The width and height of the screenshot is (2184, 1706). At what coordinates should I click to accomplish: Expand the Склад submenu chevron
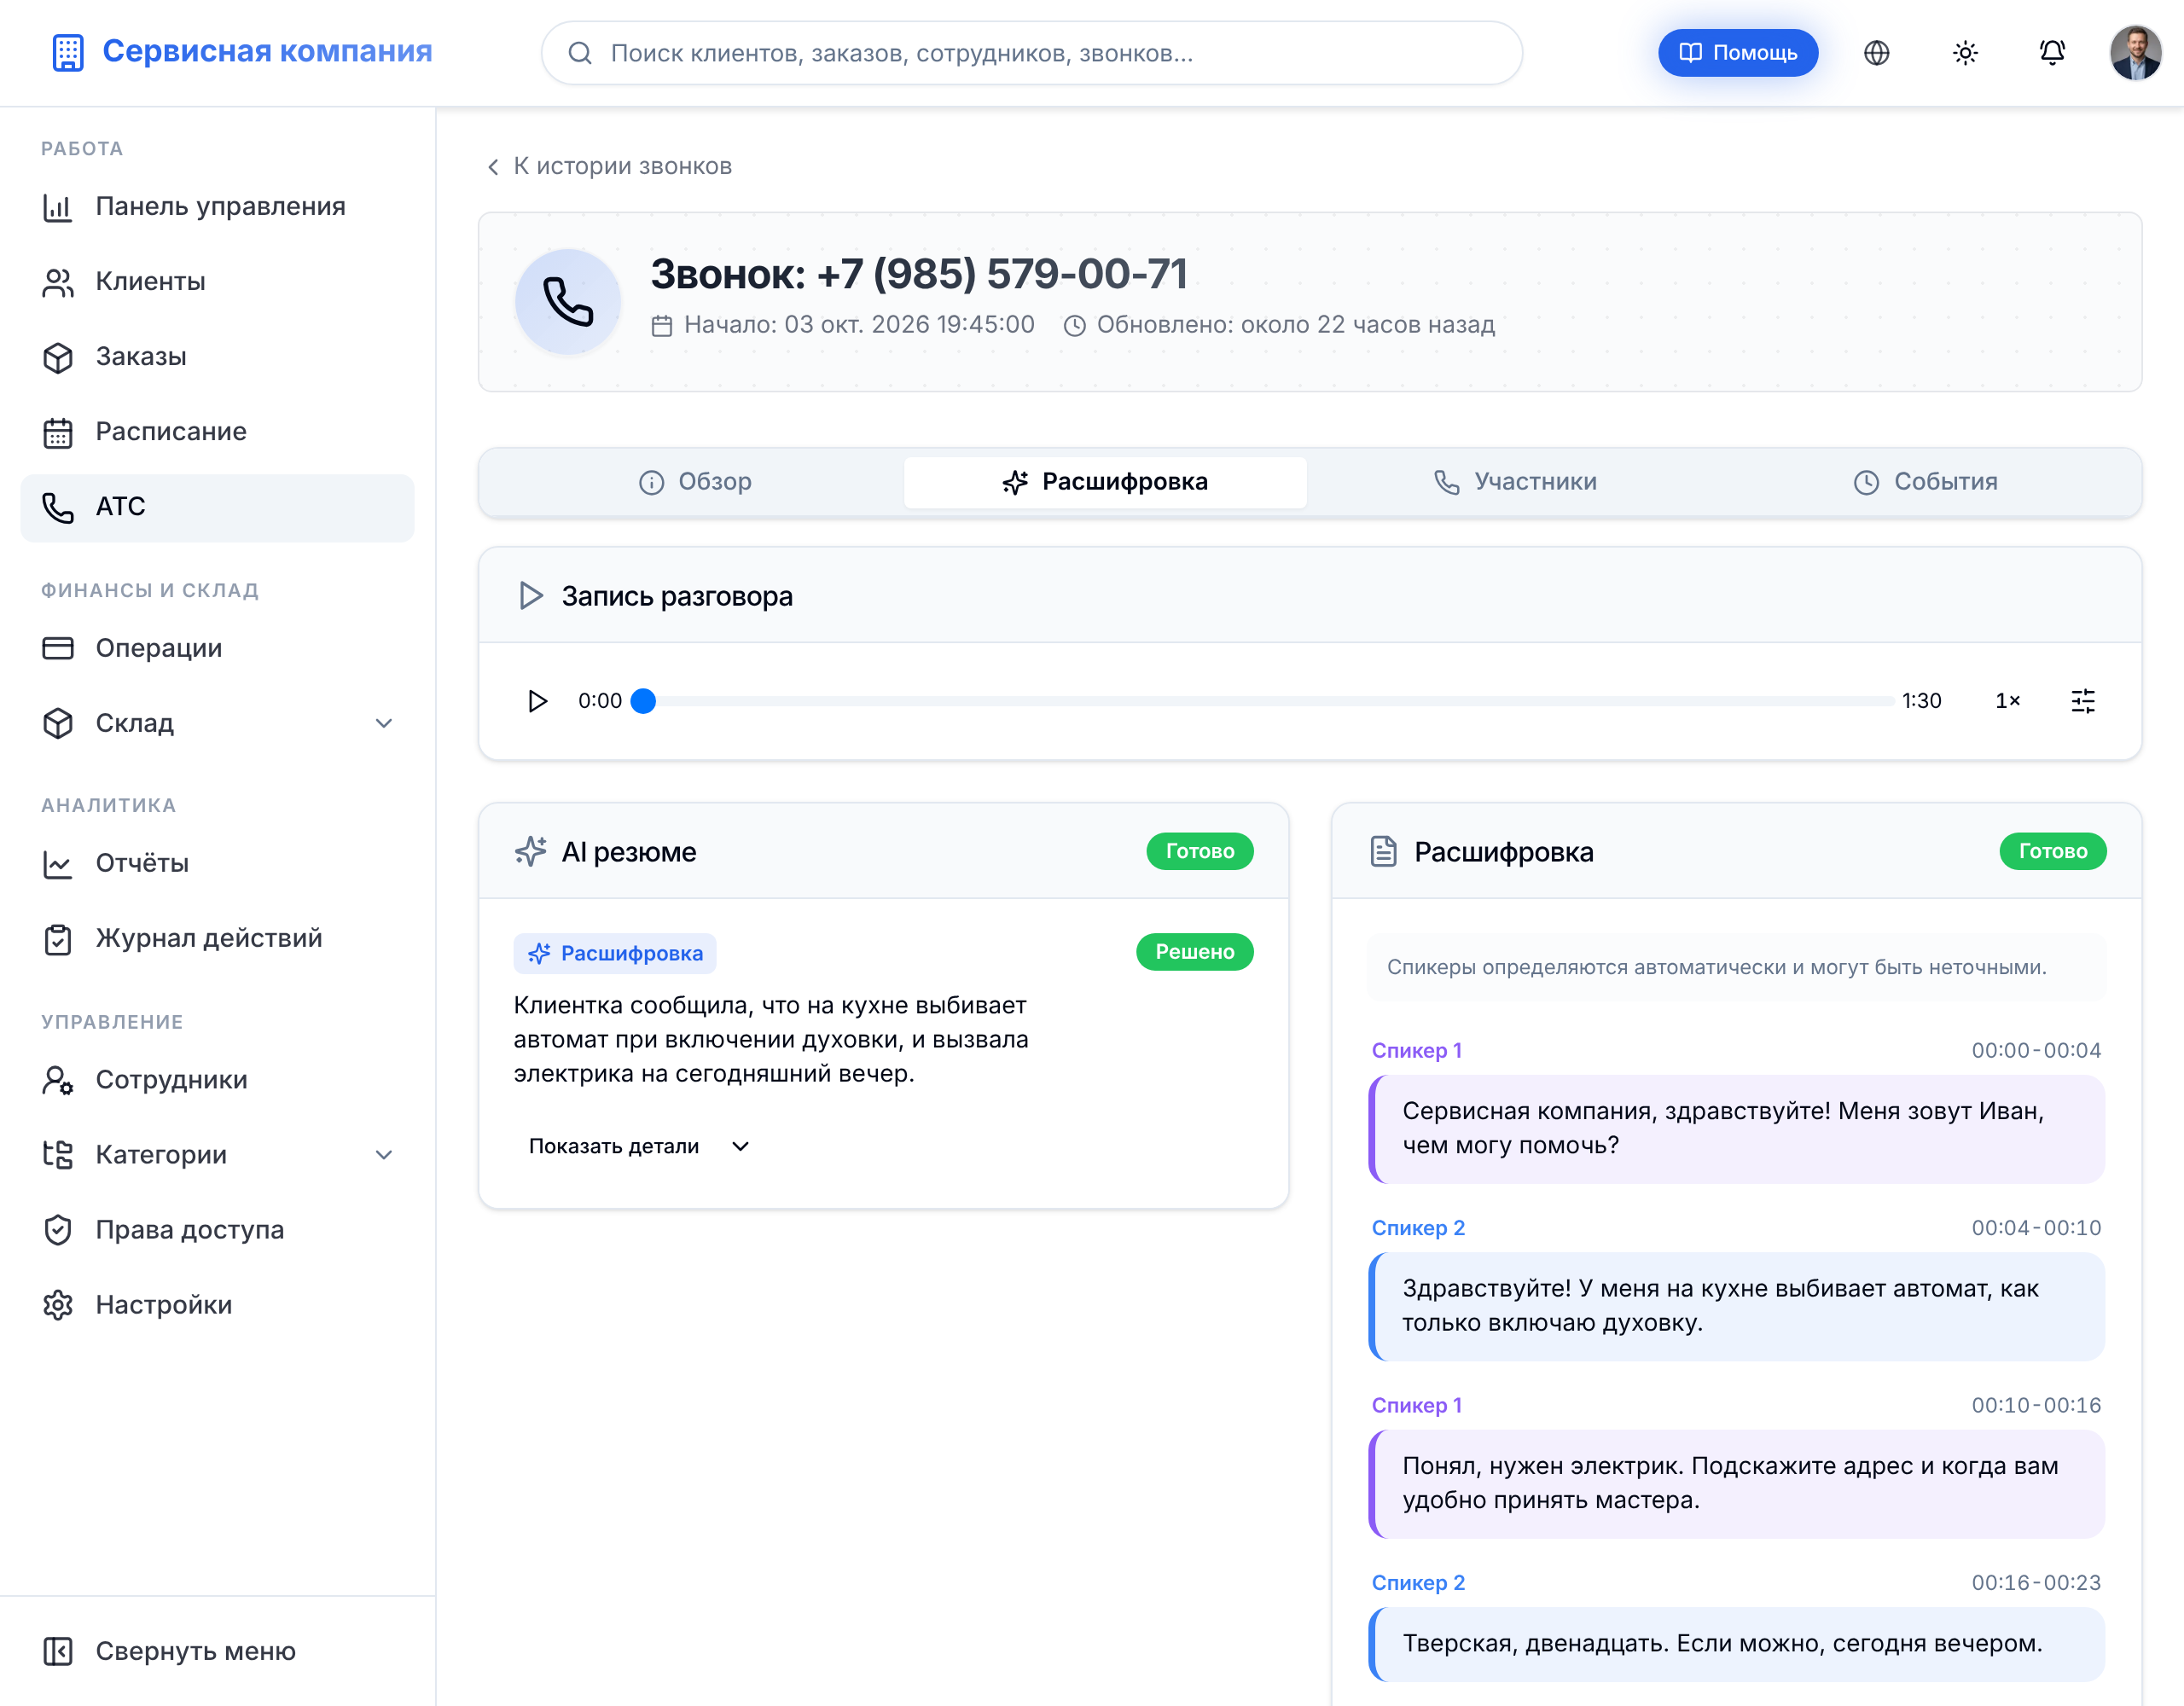click(x=384, y=723)
